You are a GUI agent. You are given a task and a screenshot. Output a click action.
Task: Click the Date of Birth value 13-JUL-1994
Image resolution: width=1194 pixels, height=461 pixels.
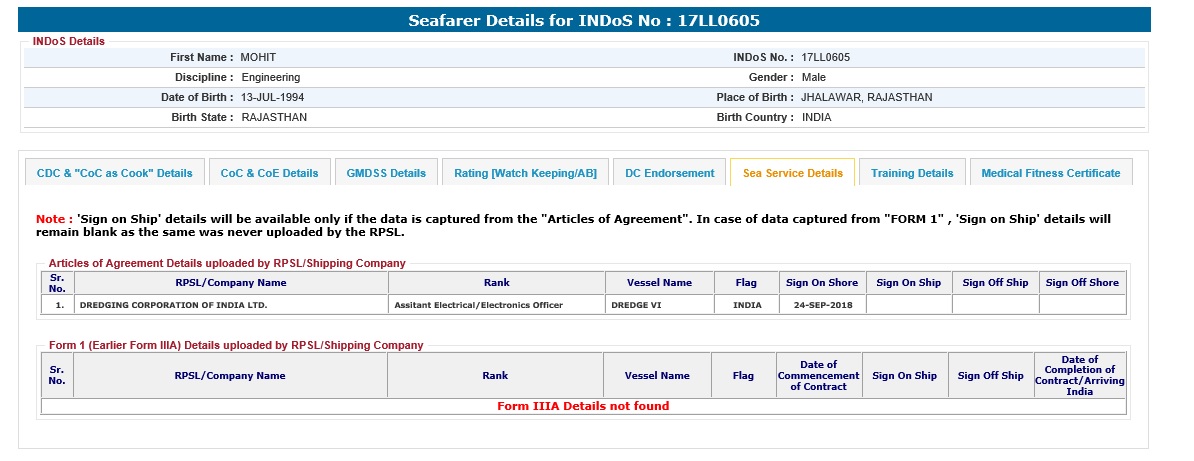pos(272,97)
